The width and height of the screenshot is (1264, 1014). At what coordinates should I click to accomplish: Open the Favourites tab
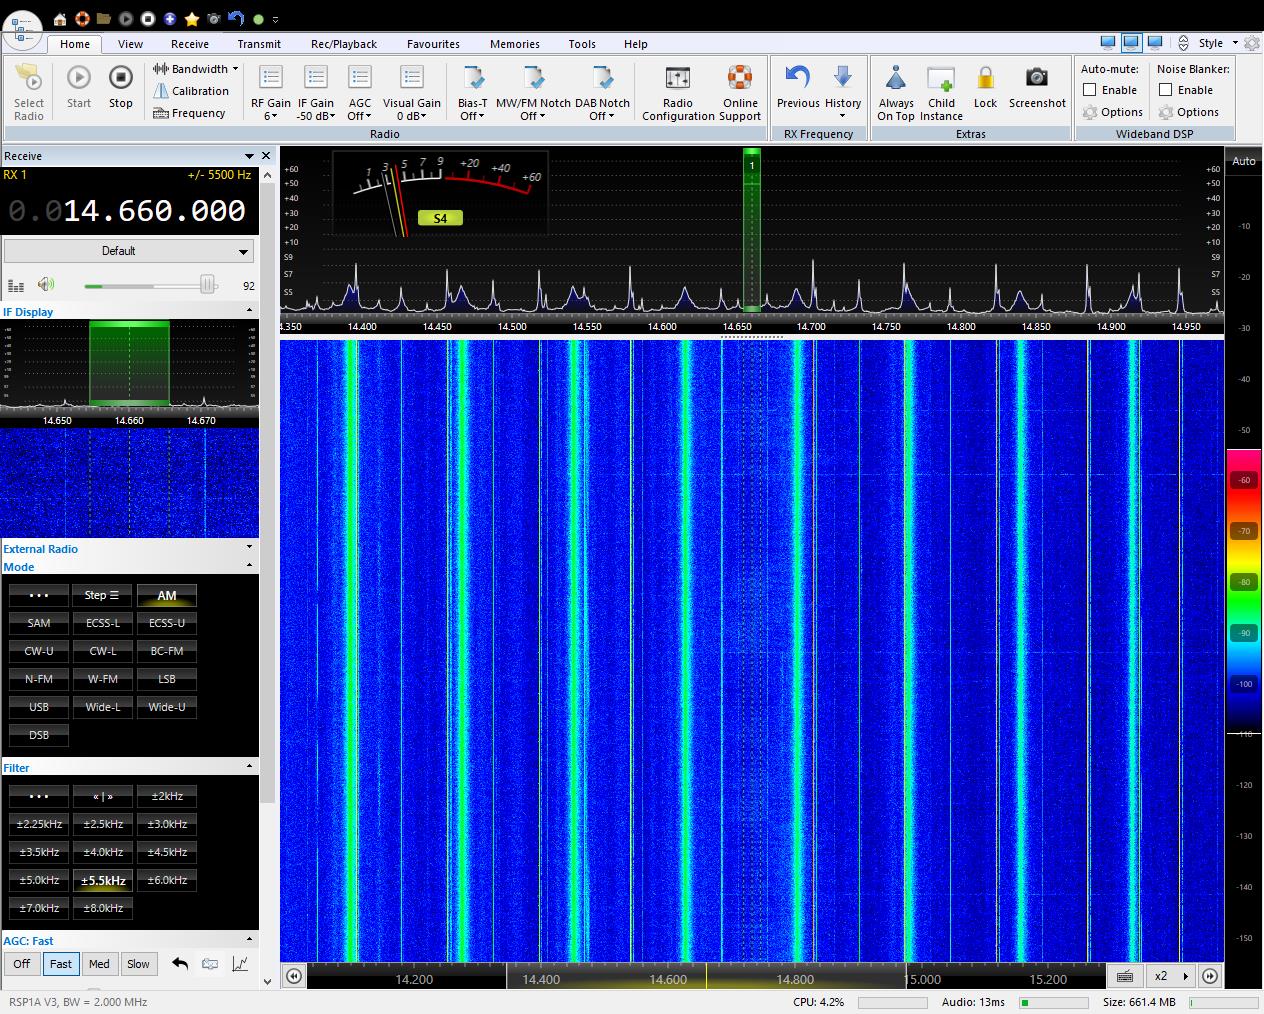[x=433, y=44]
